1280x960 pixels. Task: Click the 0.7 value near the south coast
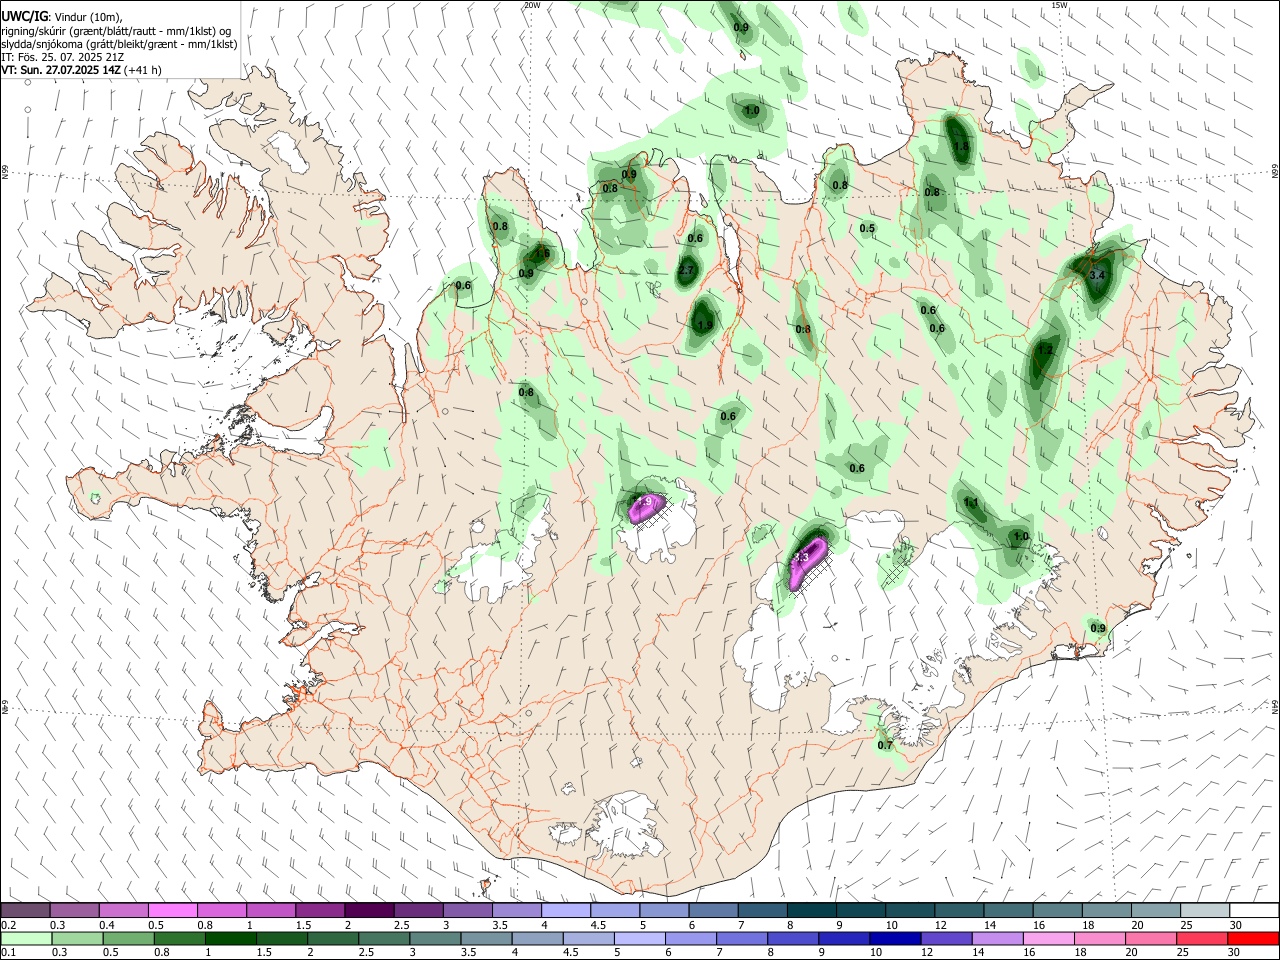[884, 745]
